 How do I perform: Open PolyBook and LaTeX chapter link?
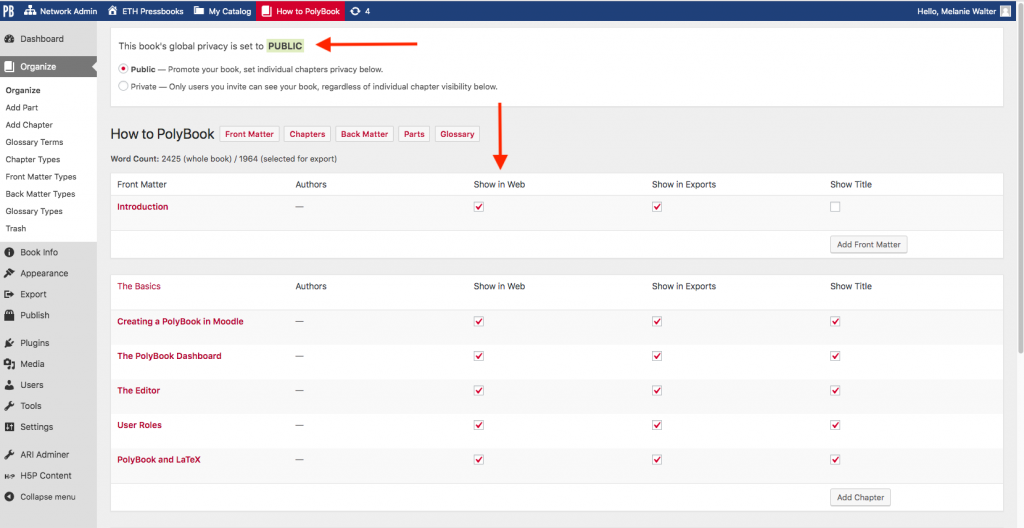click(159, 459)
